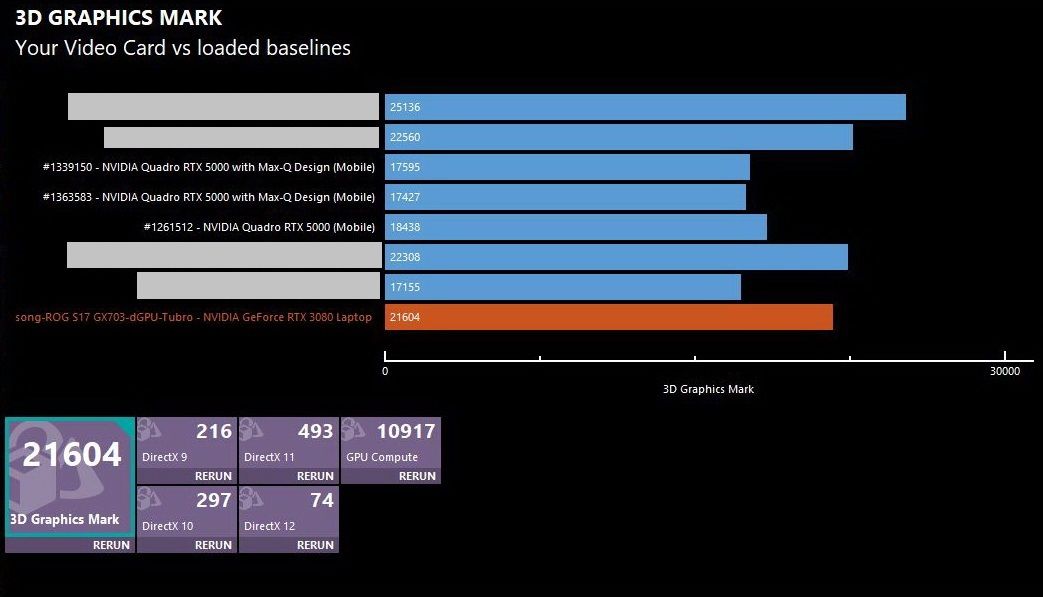Click the 'Your Video Card vs loaded baselines' subtitle
This screenshot has width=1043, height=597.
pos(183,48)
